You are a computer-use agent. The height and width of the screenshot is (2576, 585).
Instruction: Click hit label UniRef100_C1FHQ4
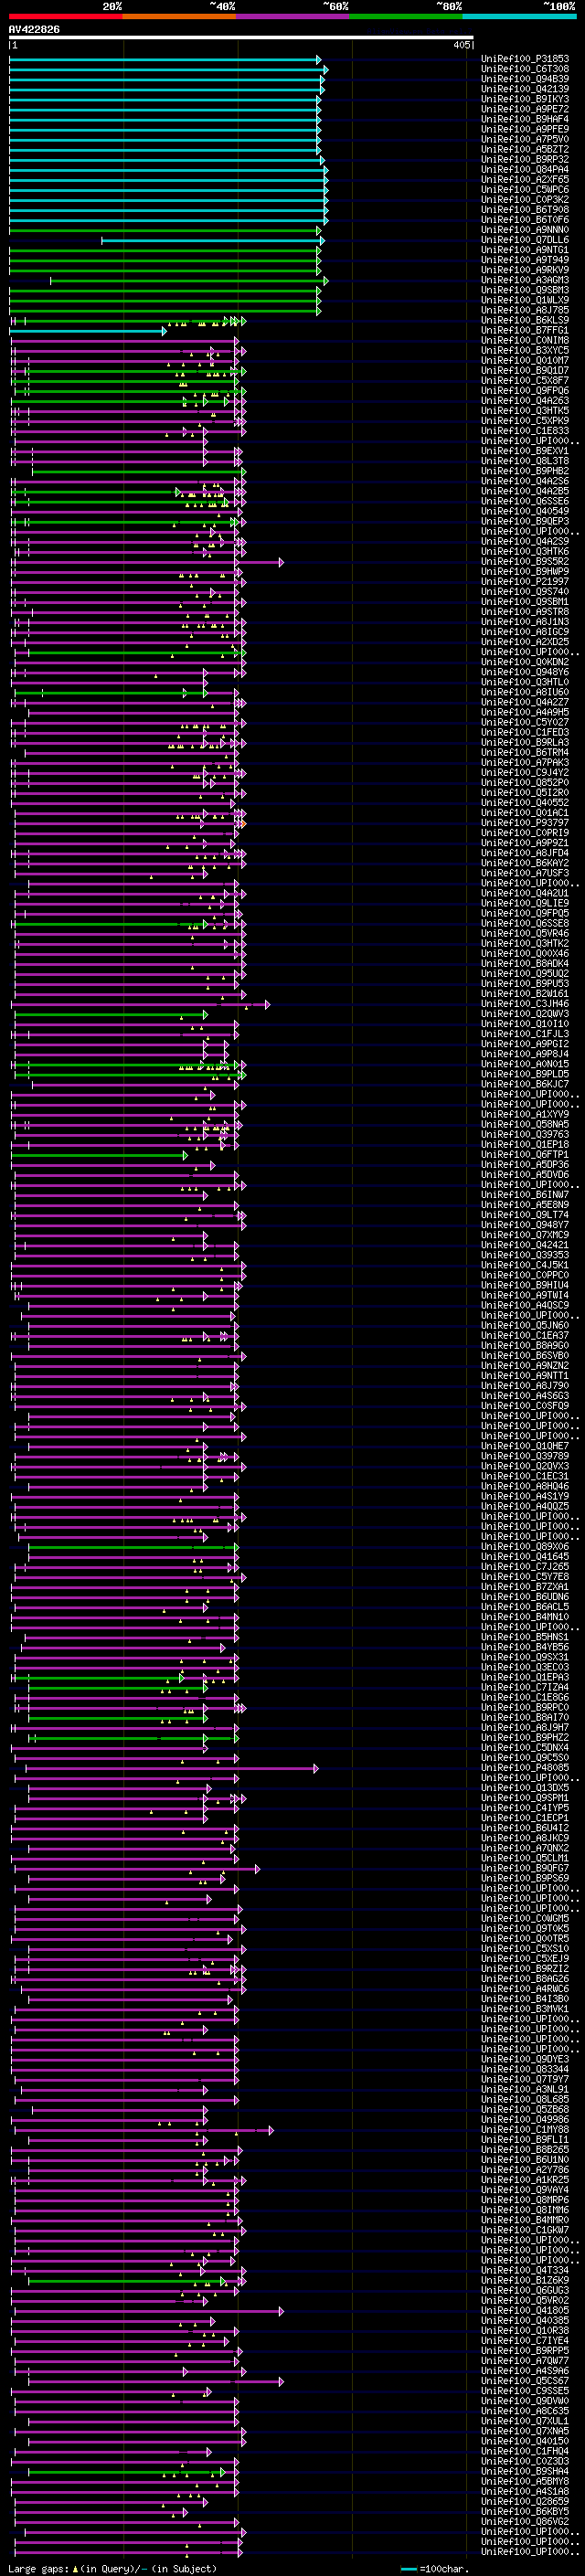pyautogui.click(x=525, y=2451)
